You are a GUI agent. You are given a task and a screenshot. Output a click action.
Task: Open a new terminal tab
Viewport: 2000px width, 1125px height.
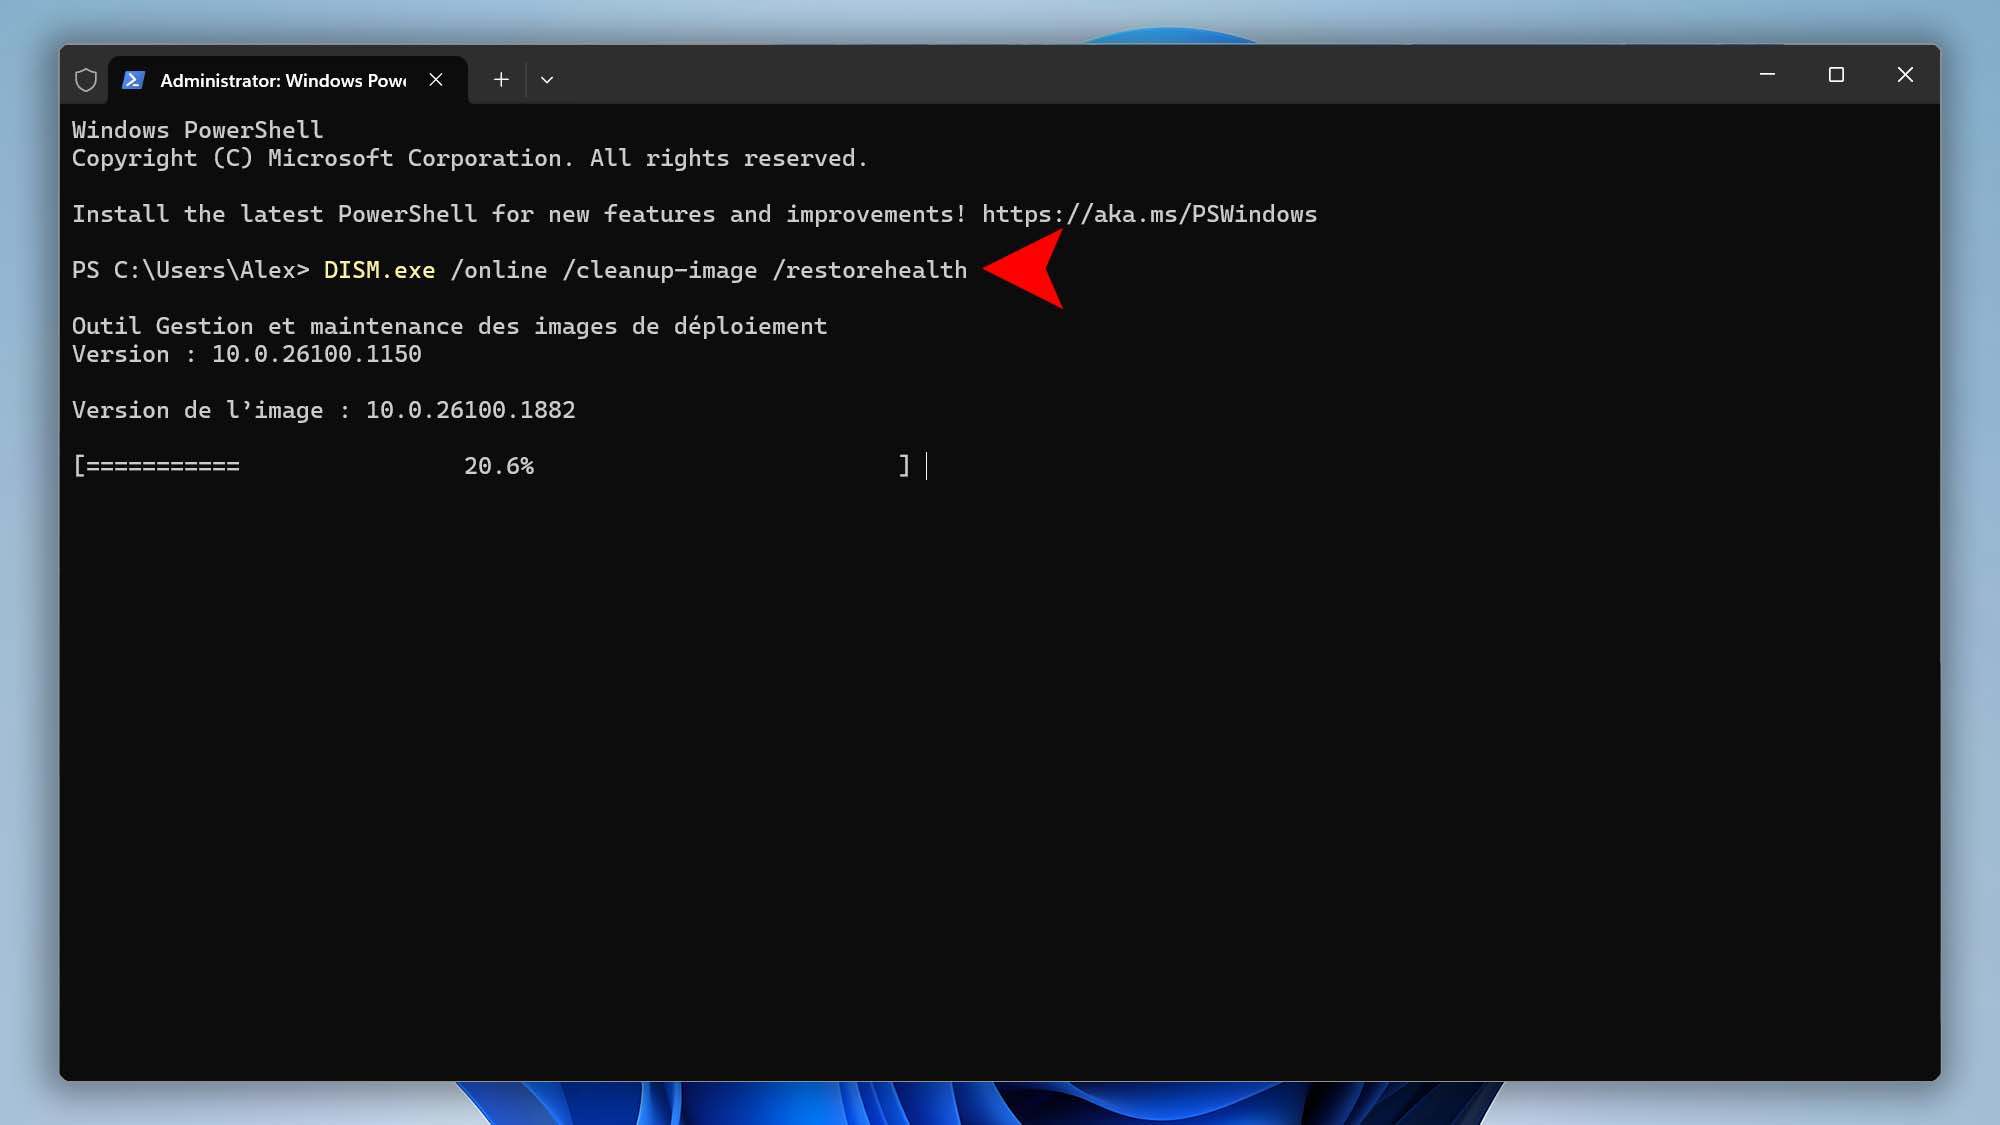(x=501, y=80)
